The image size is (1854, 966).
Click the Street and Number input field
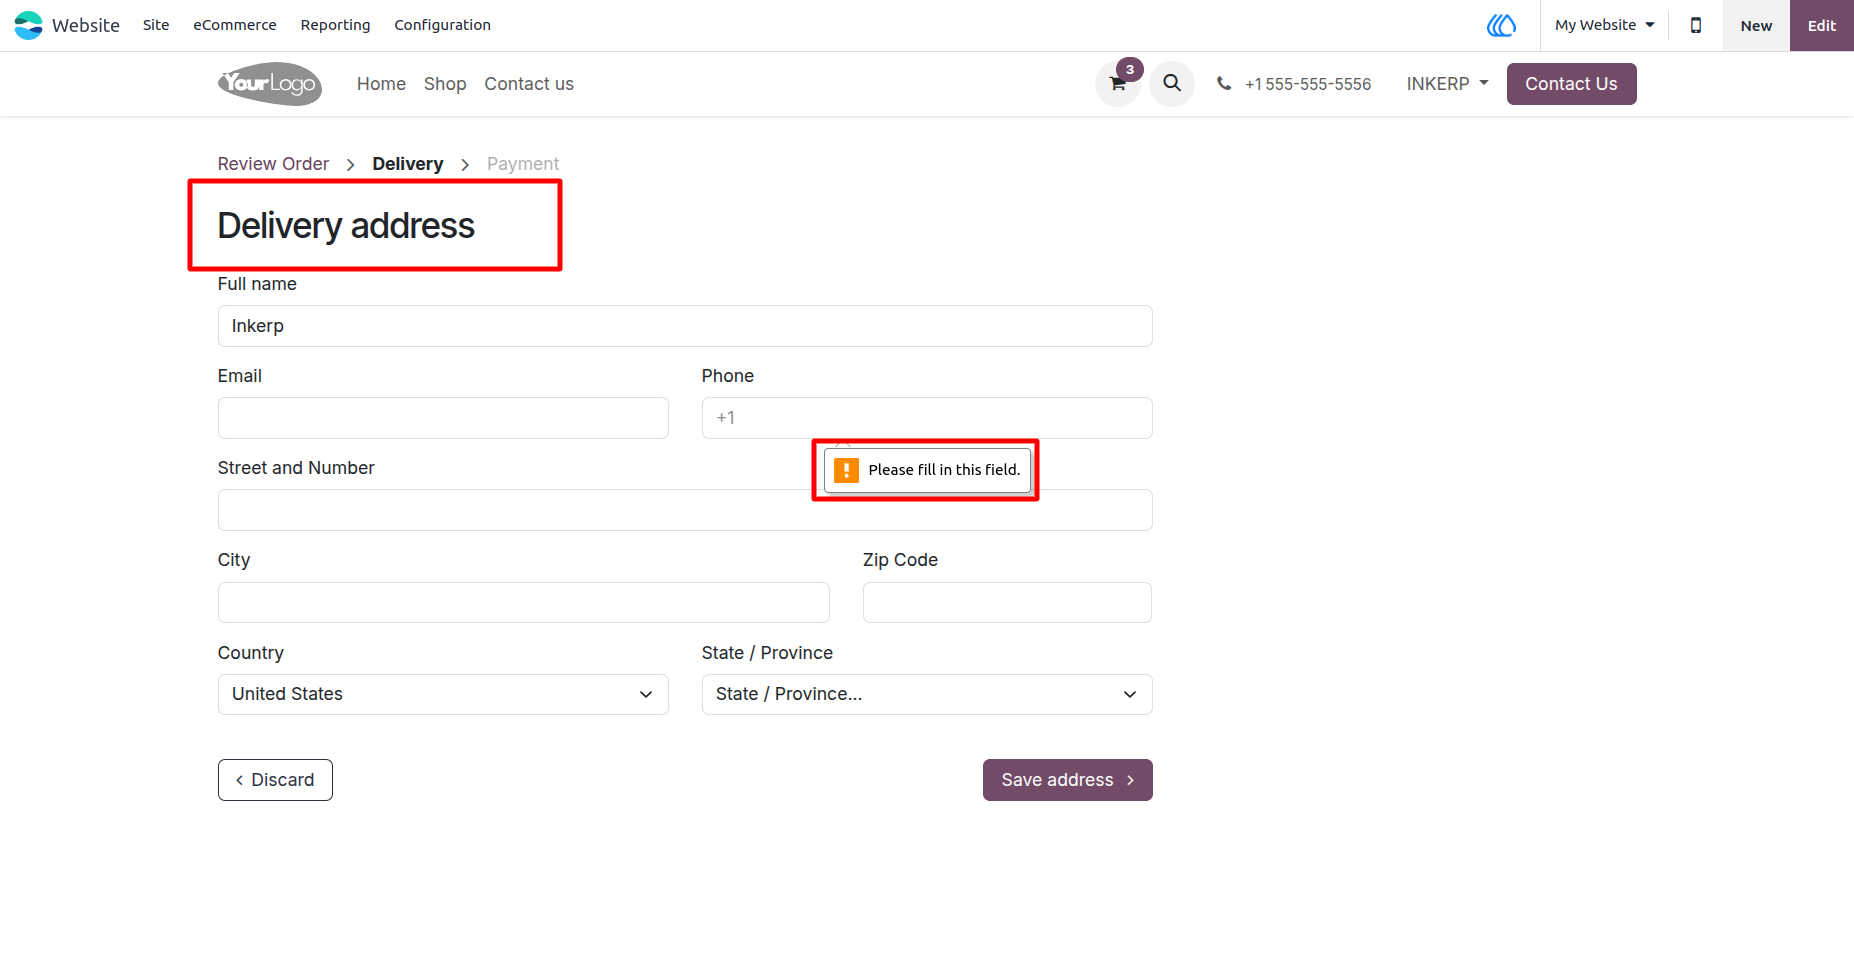pyautogui.click(x=685, y=510)
